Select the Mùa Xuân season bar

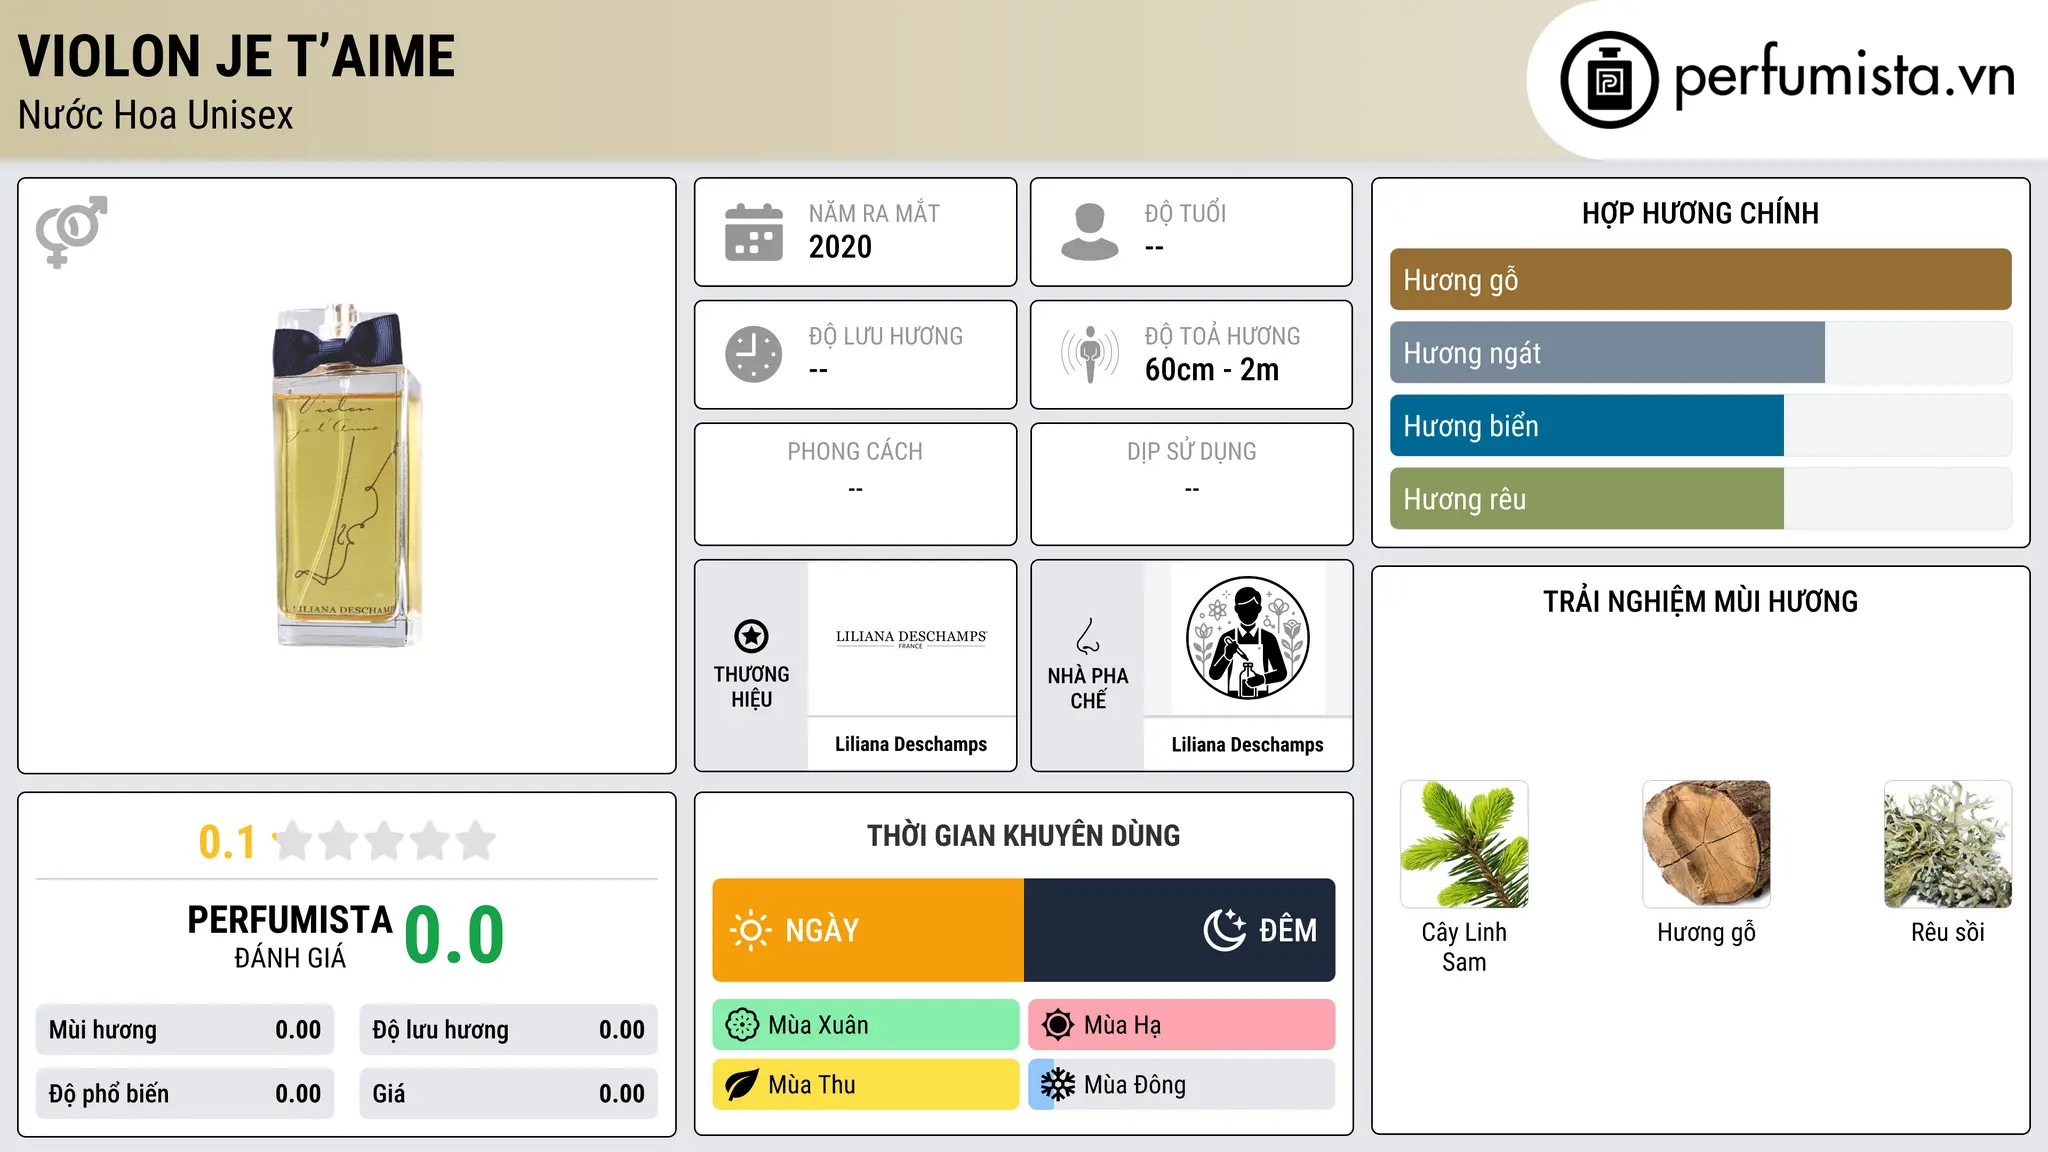point(866,1025)
